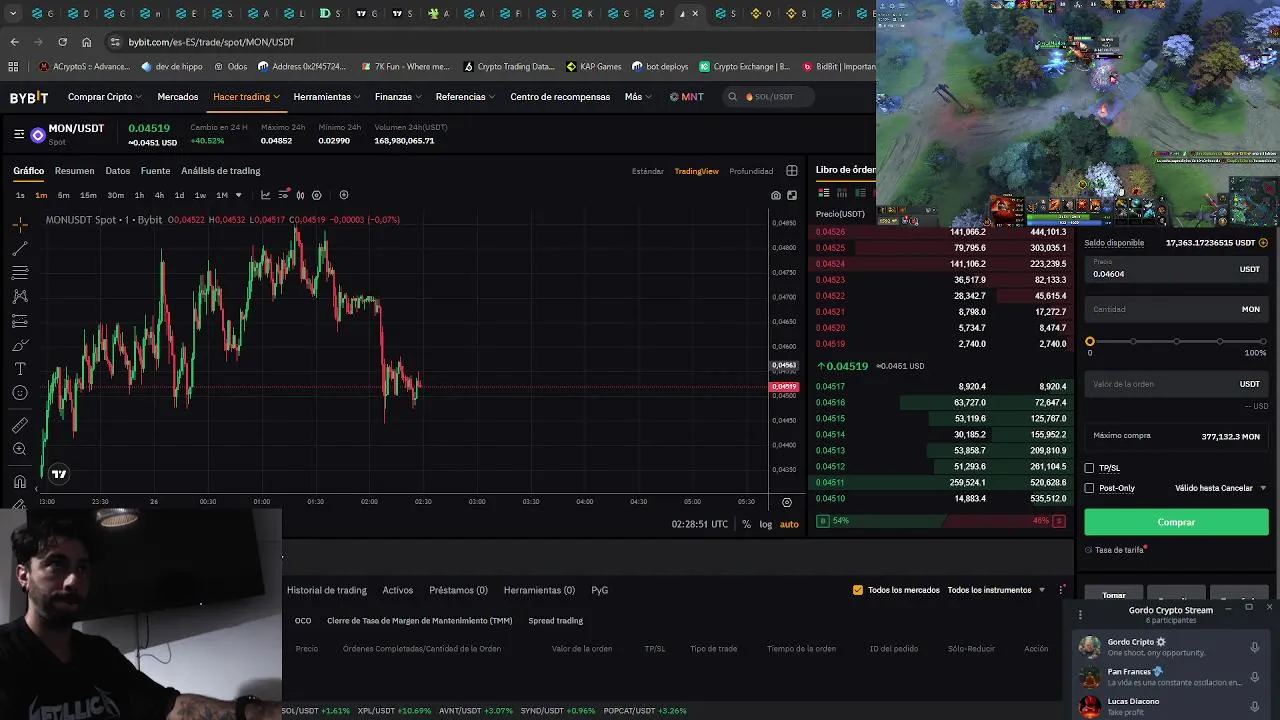The width and height of the screenshot is (1280, 720).
Task: Toggle auto scale on chart
Action: tap(789, 524)
